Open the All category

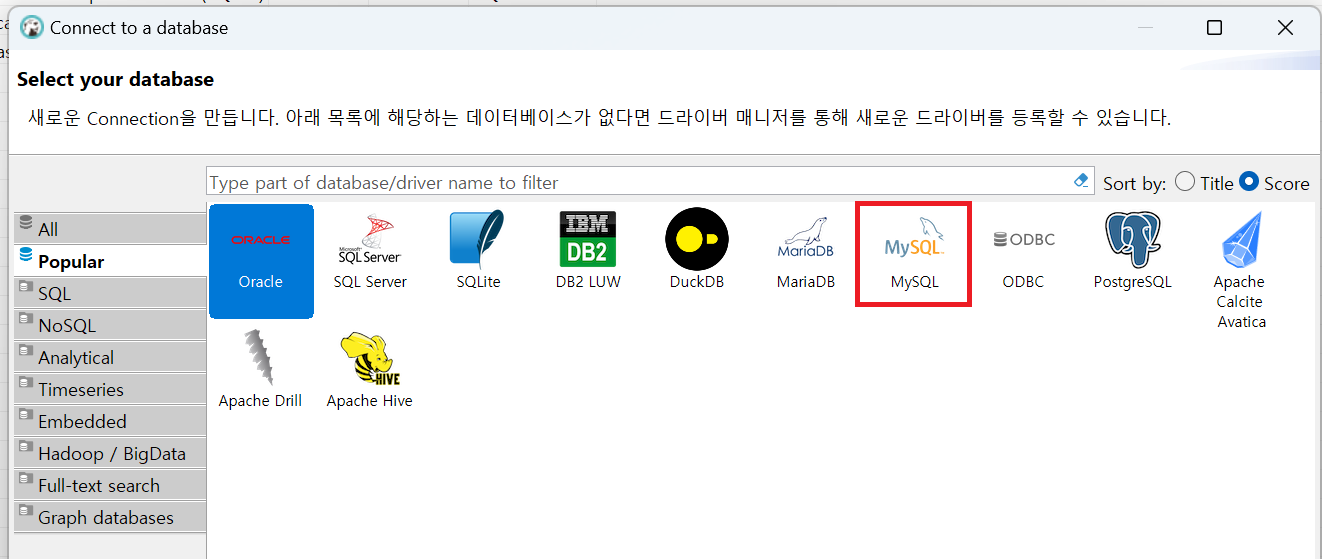point(110,229)
